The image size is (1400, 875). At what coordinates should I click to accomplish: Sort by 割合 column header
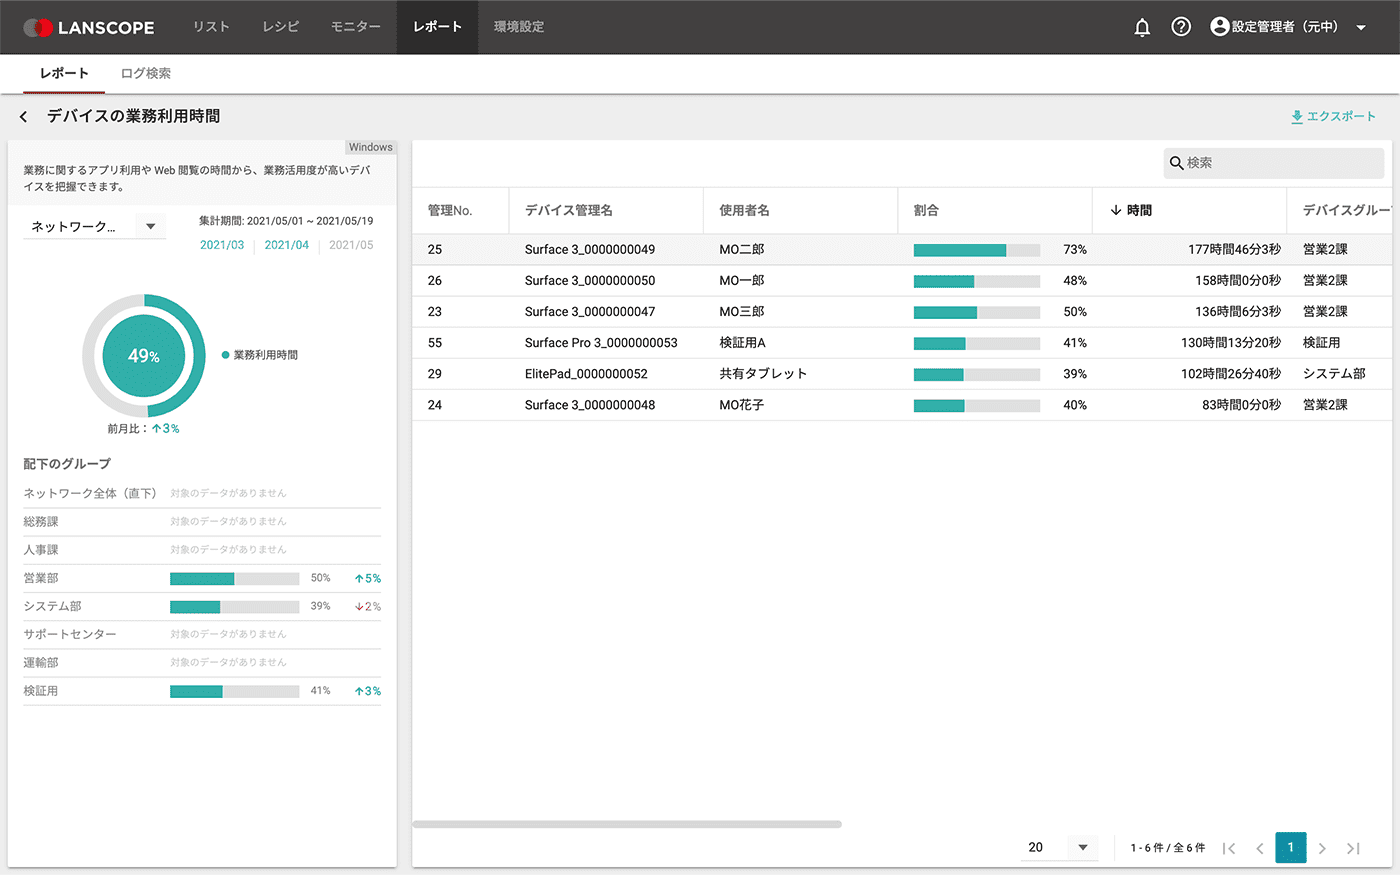926,211
